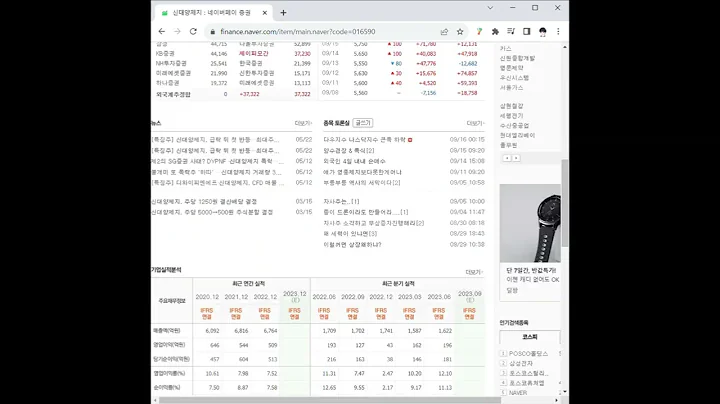
Task: Click the vertical scrollbar thumb
Action: (x=565, y=203)
